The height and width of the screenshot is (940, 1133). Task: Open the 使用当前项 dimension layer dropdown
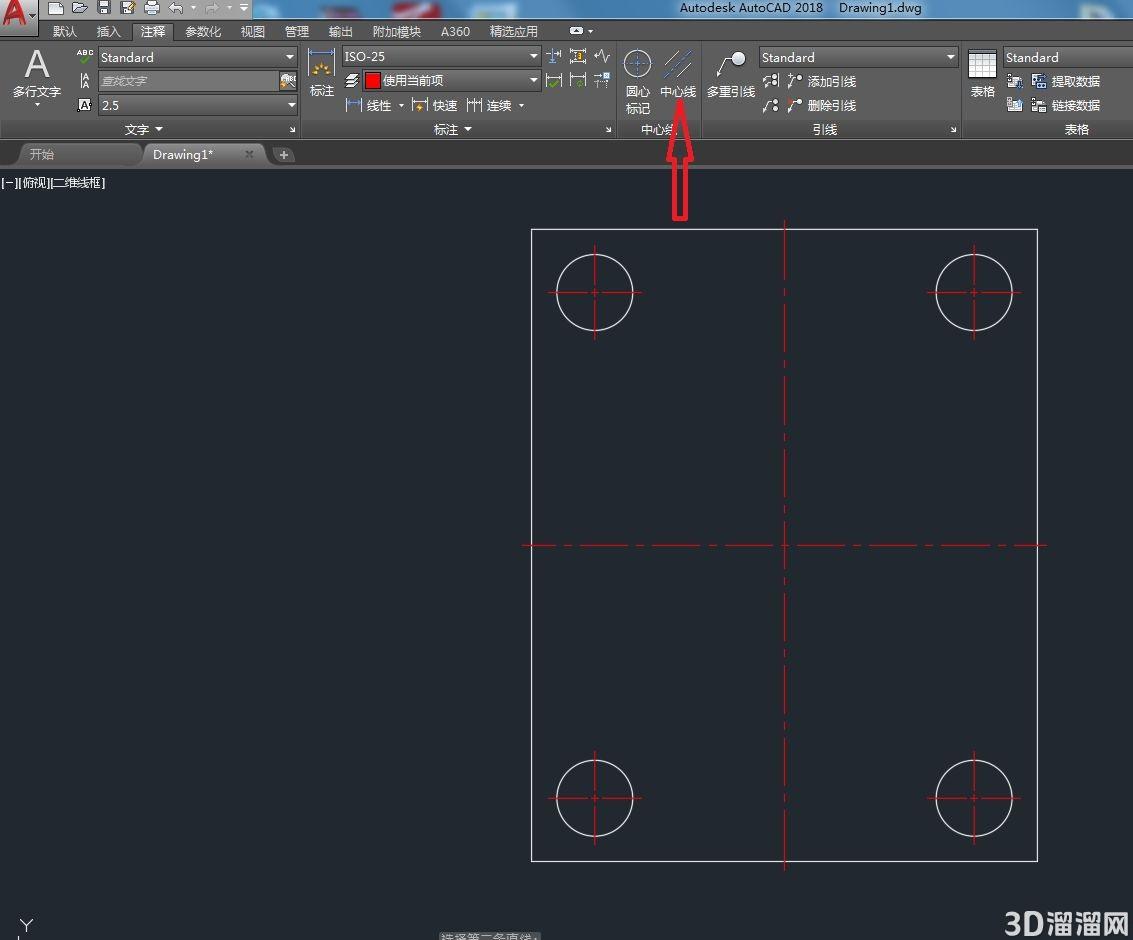[452, 80]
